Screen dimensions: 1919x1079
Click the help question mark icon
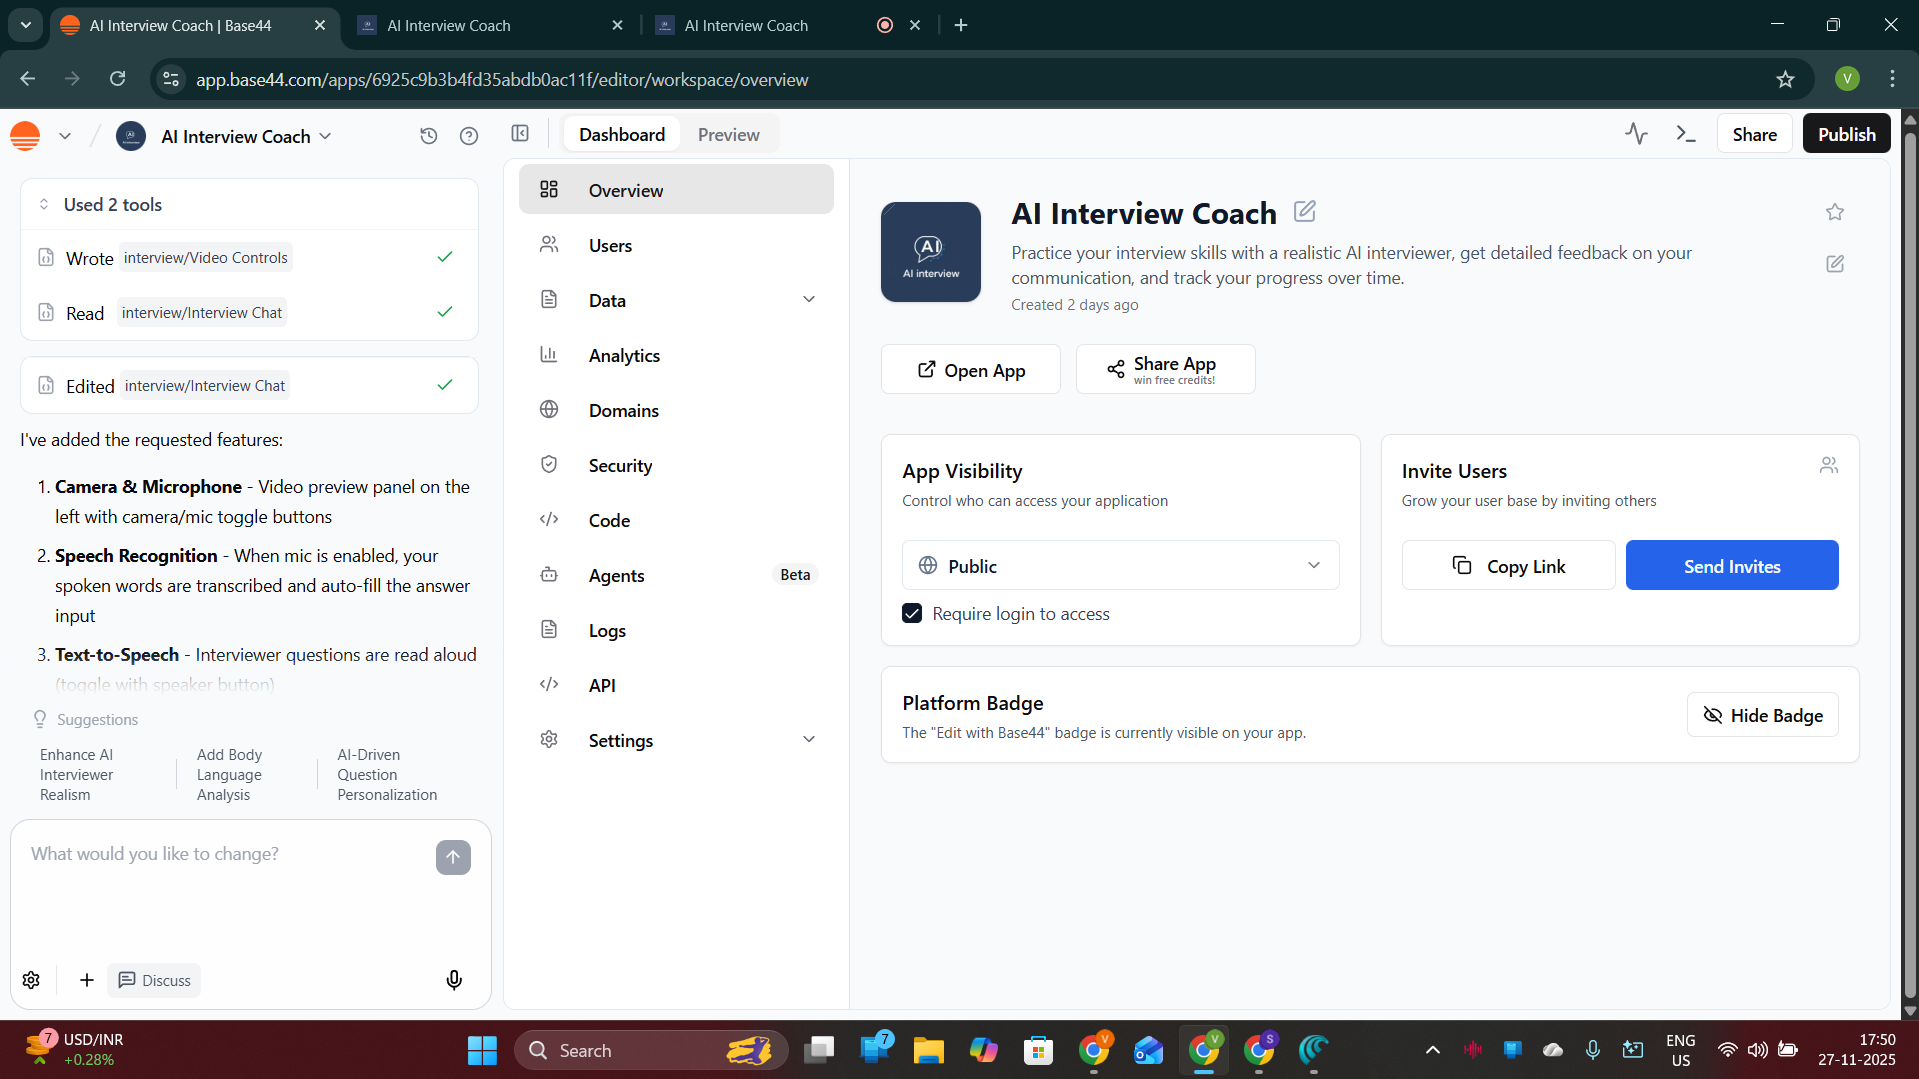click(469, 136)
